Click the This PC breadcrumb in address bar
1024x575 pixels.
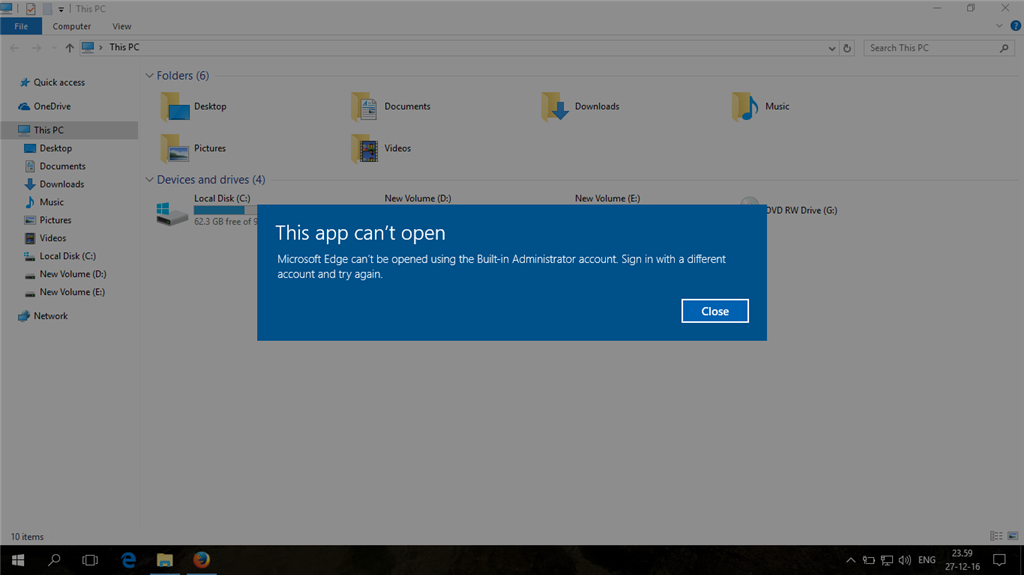[124, 48]
